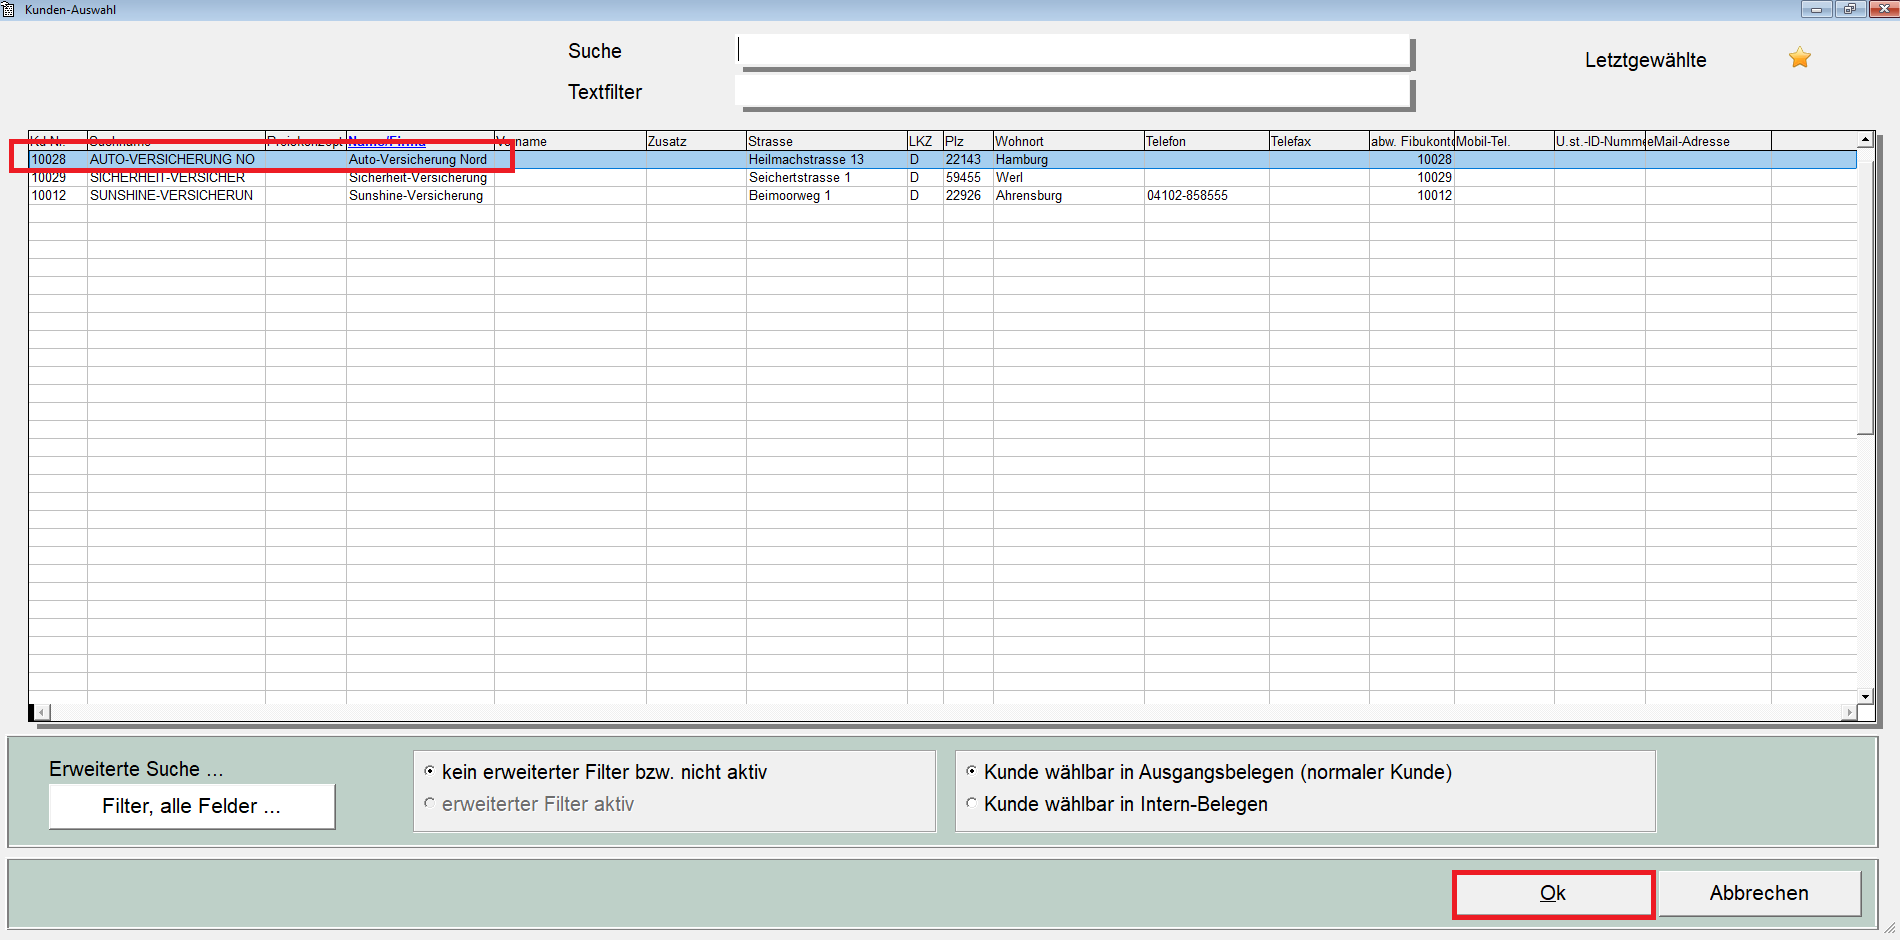Click the 'Erweiterte Suche ...' label

click(x=136, y=769)
